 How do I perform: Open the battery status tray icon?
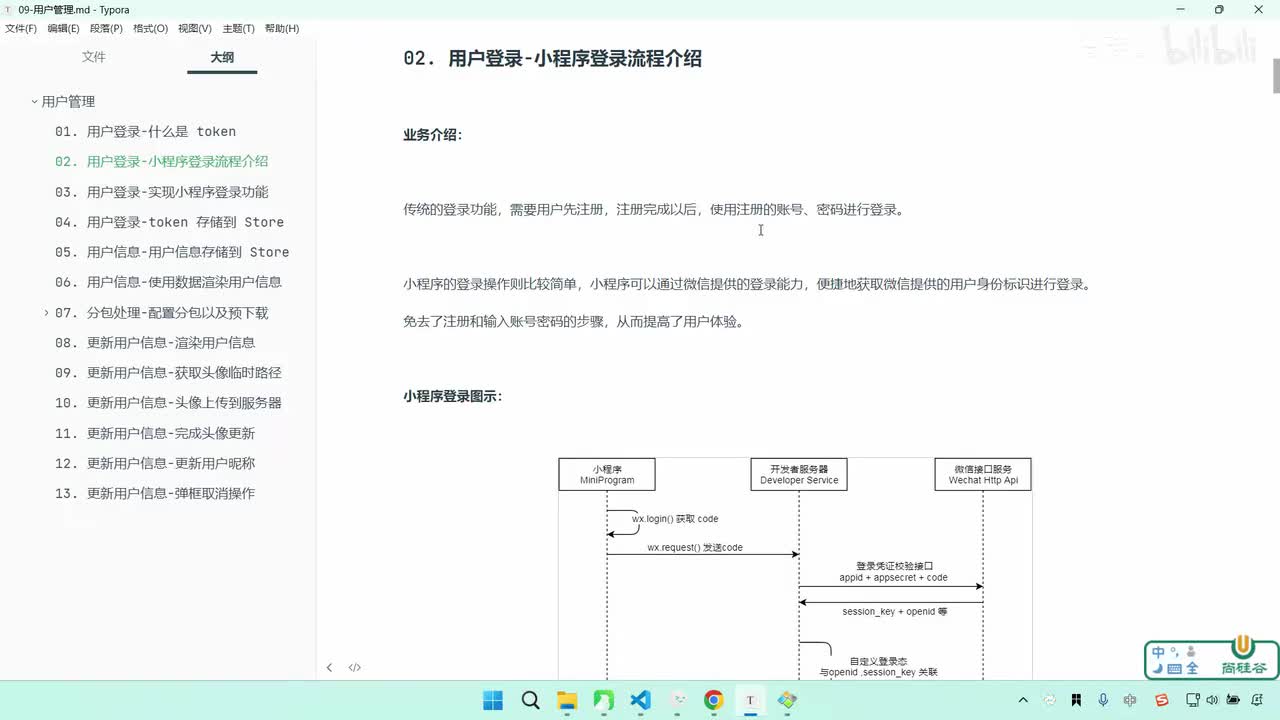tap(1234, 700)
